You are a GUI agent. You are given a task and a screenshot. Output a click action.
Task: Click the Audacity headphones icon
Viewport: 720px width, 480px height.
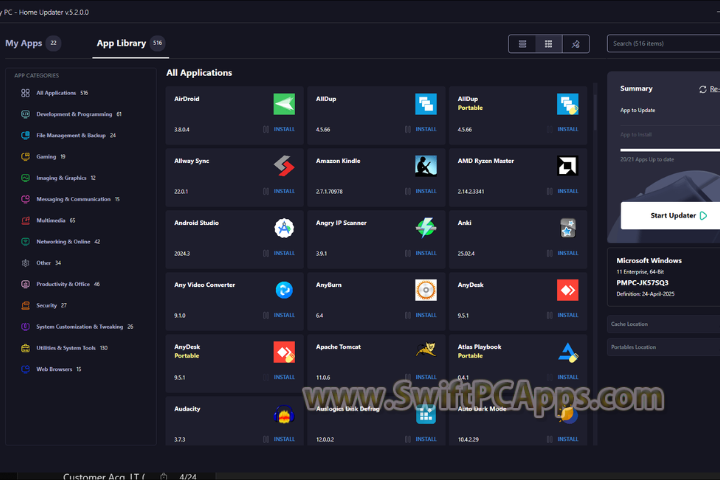284,414
